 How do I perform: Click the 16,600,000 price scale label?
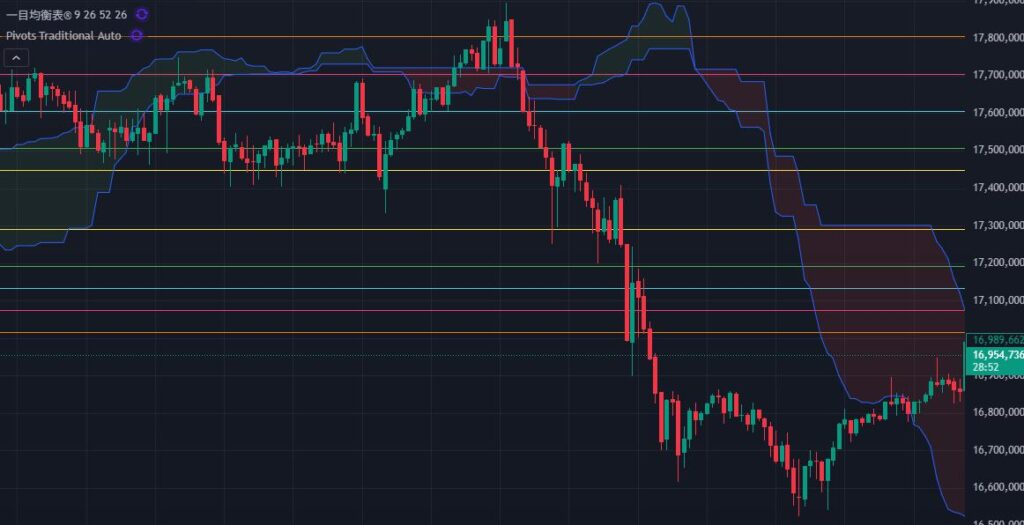[996, 487]
